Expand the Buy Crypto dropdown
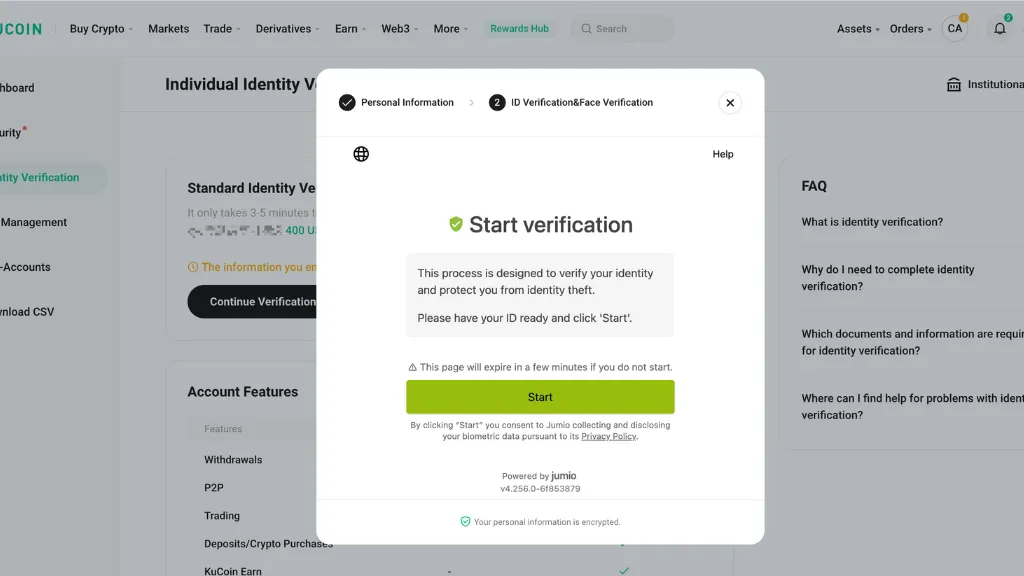This screenshot has width=1024, height=576. coord(101,29)
